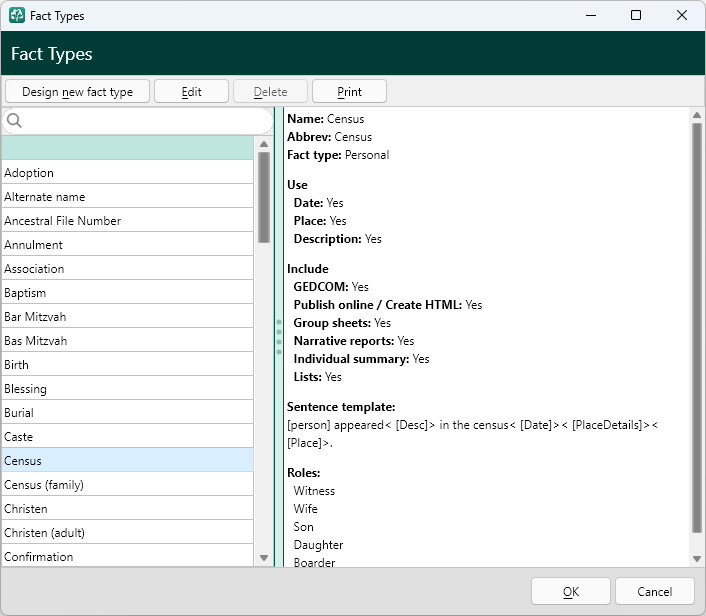Click the details pane scrollbar thumb
706x616 pixels.
(697, 328)
